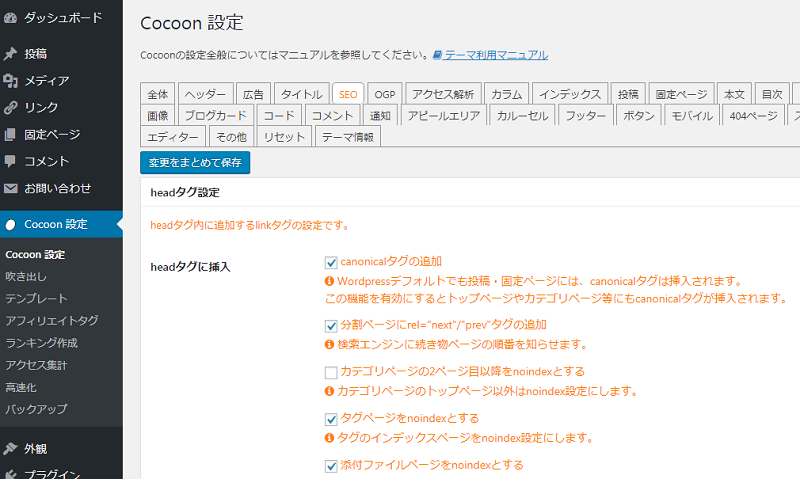Click the Cocoon 設定 circle icon

(x=11, y=225)
